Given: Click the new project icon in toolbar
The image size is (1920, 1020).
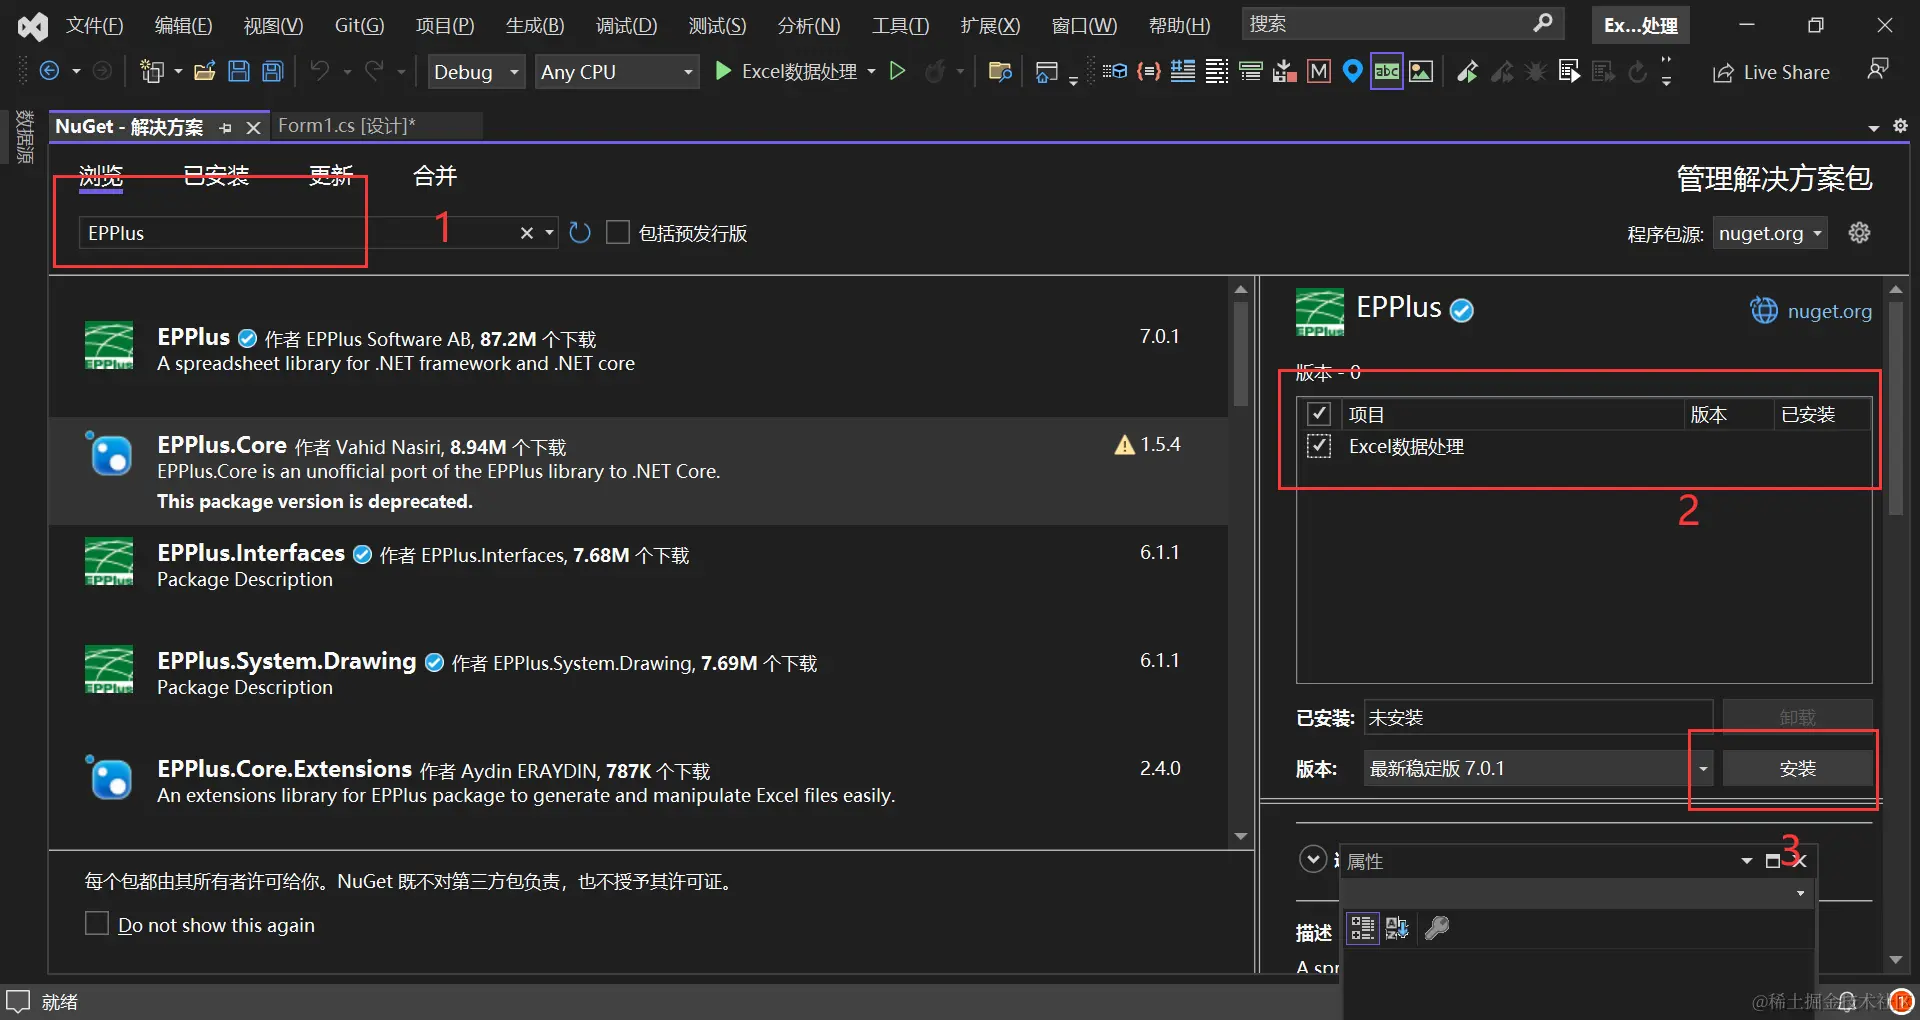Looking at the screenshot, I should (x=152, y=71).
